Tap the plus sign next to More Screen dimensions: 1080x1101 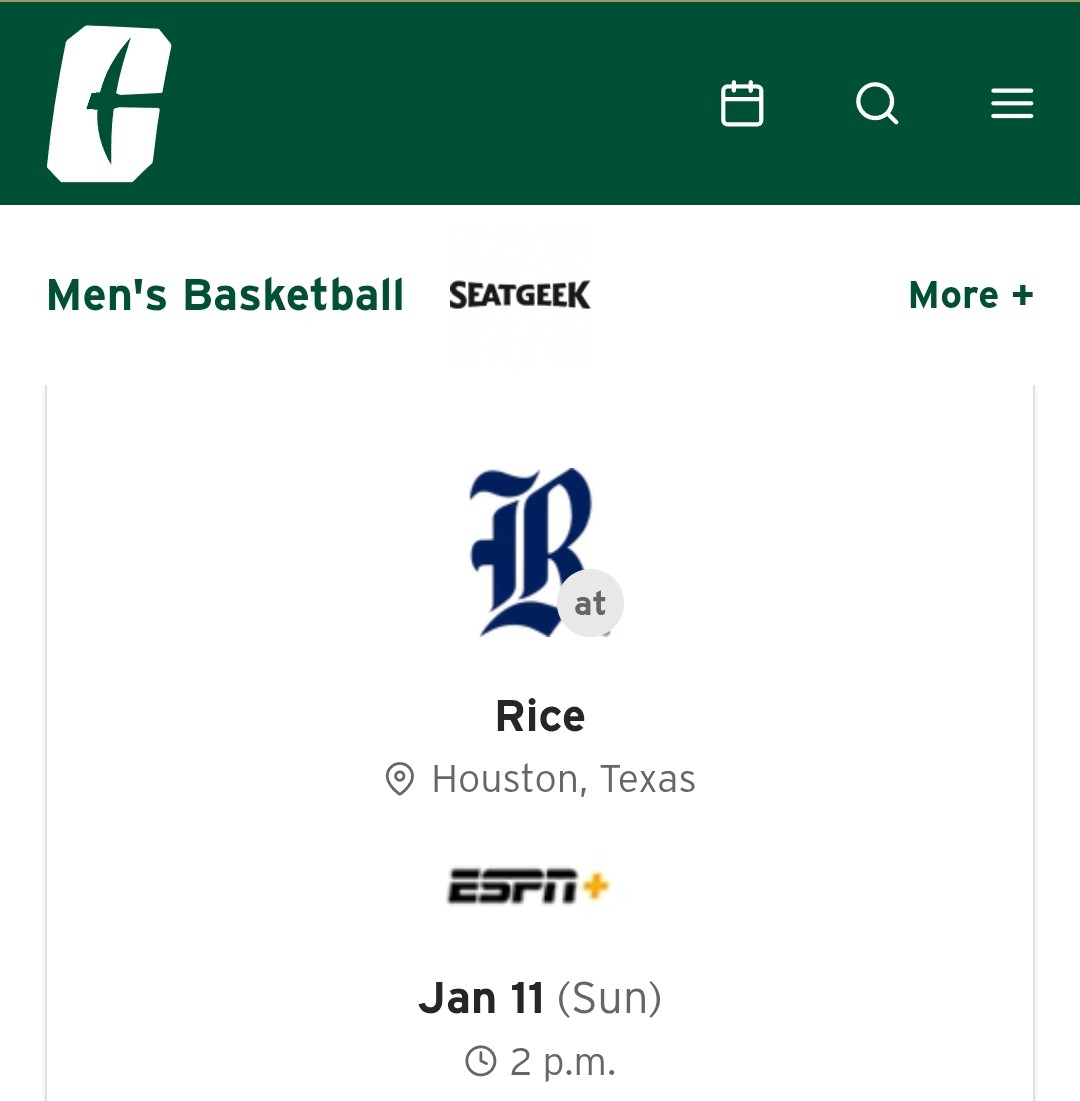tap(1022, 295)
